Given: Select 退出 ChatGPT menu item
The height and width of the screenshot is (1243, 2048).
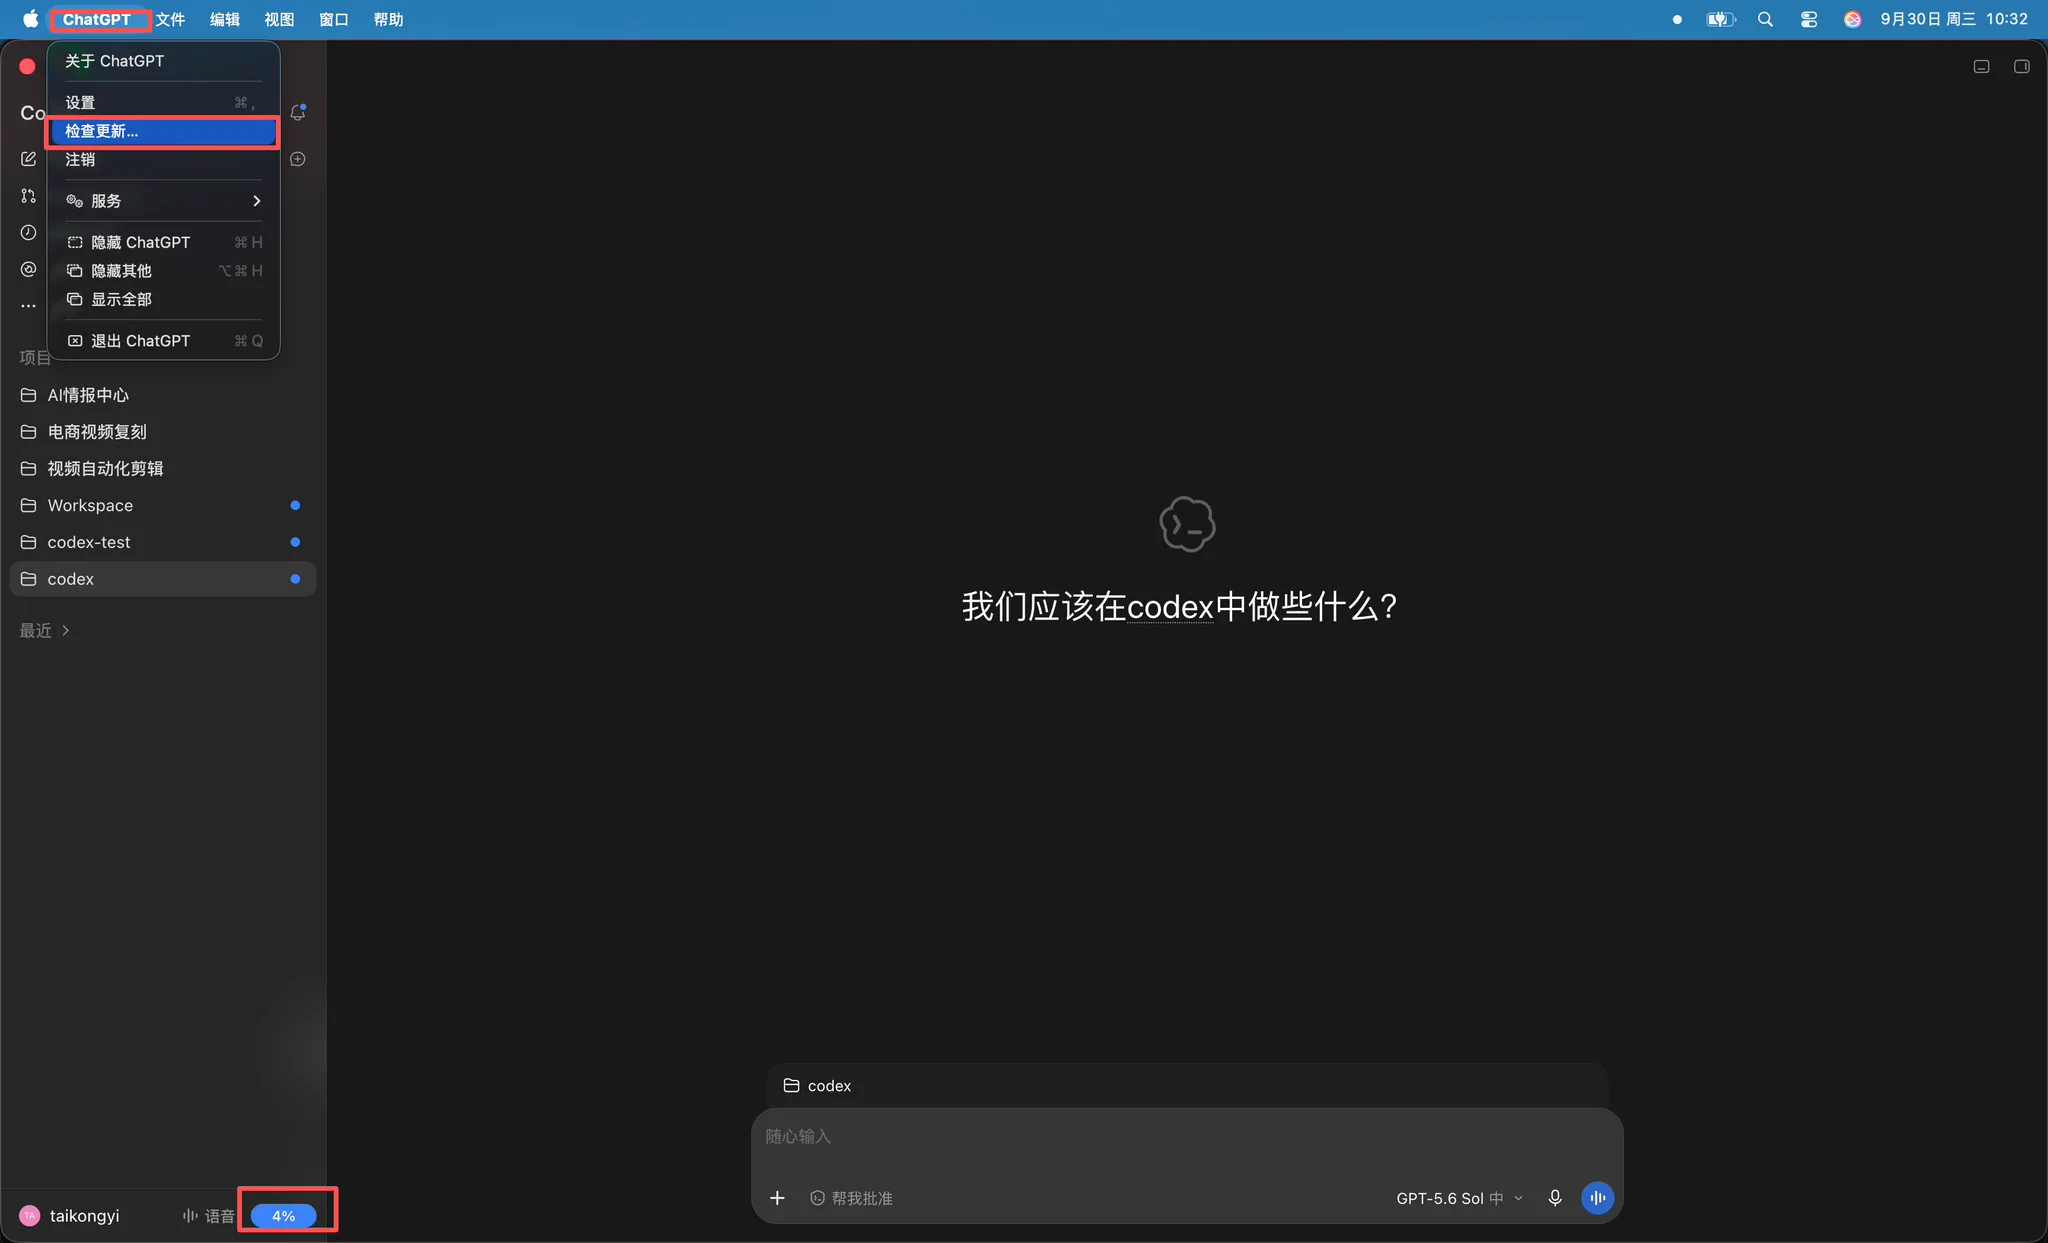Looking at the screenshot, I should 163,341.
